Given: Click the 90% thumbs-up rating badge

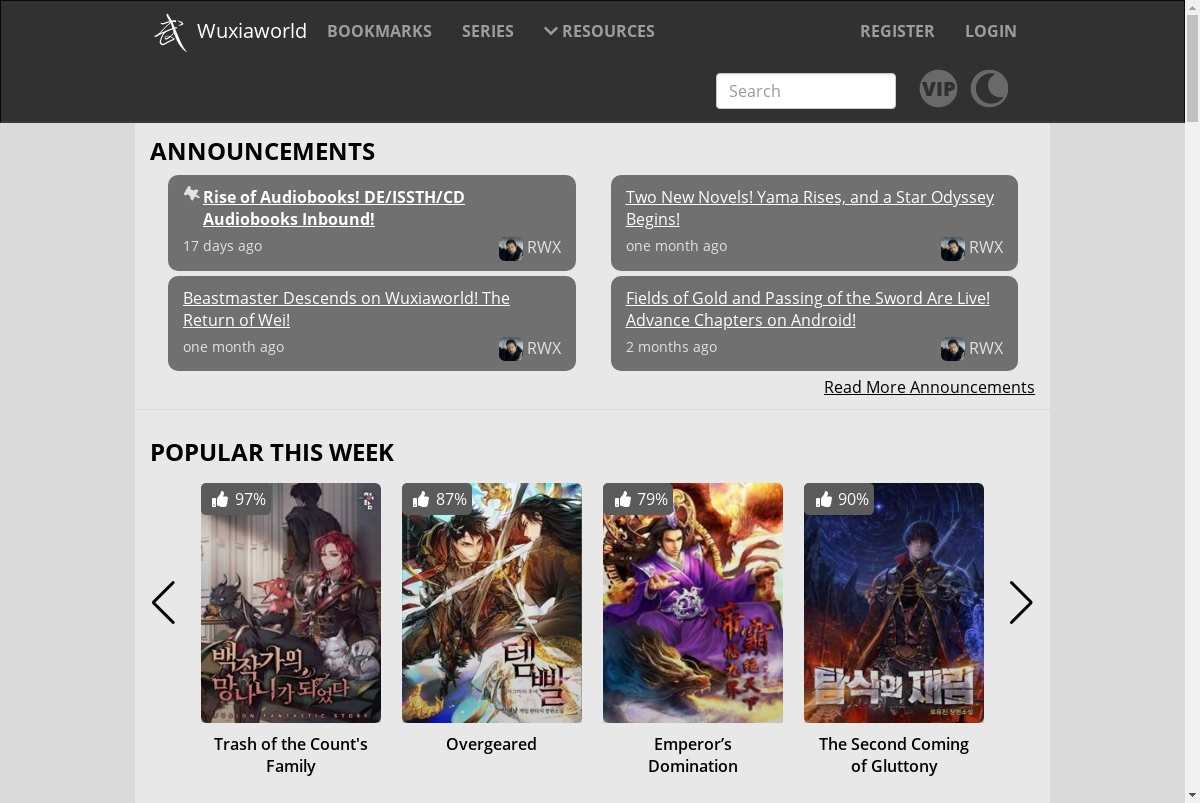Looking at the screenshot, I should [x=840, y=499].
